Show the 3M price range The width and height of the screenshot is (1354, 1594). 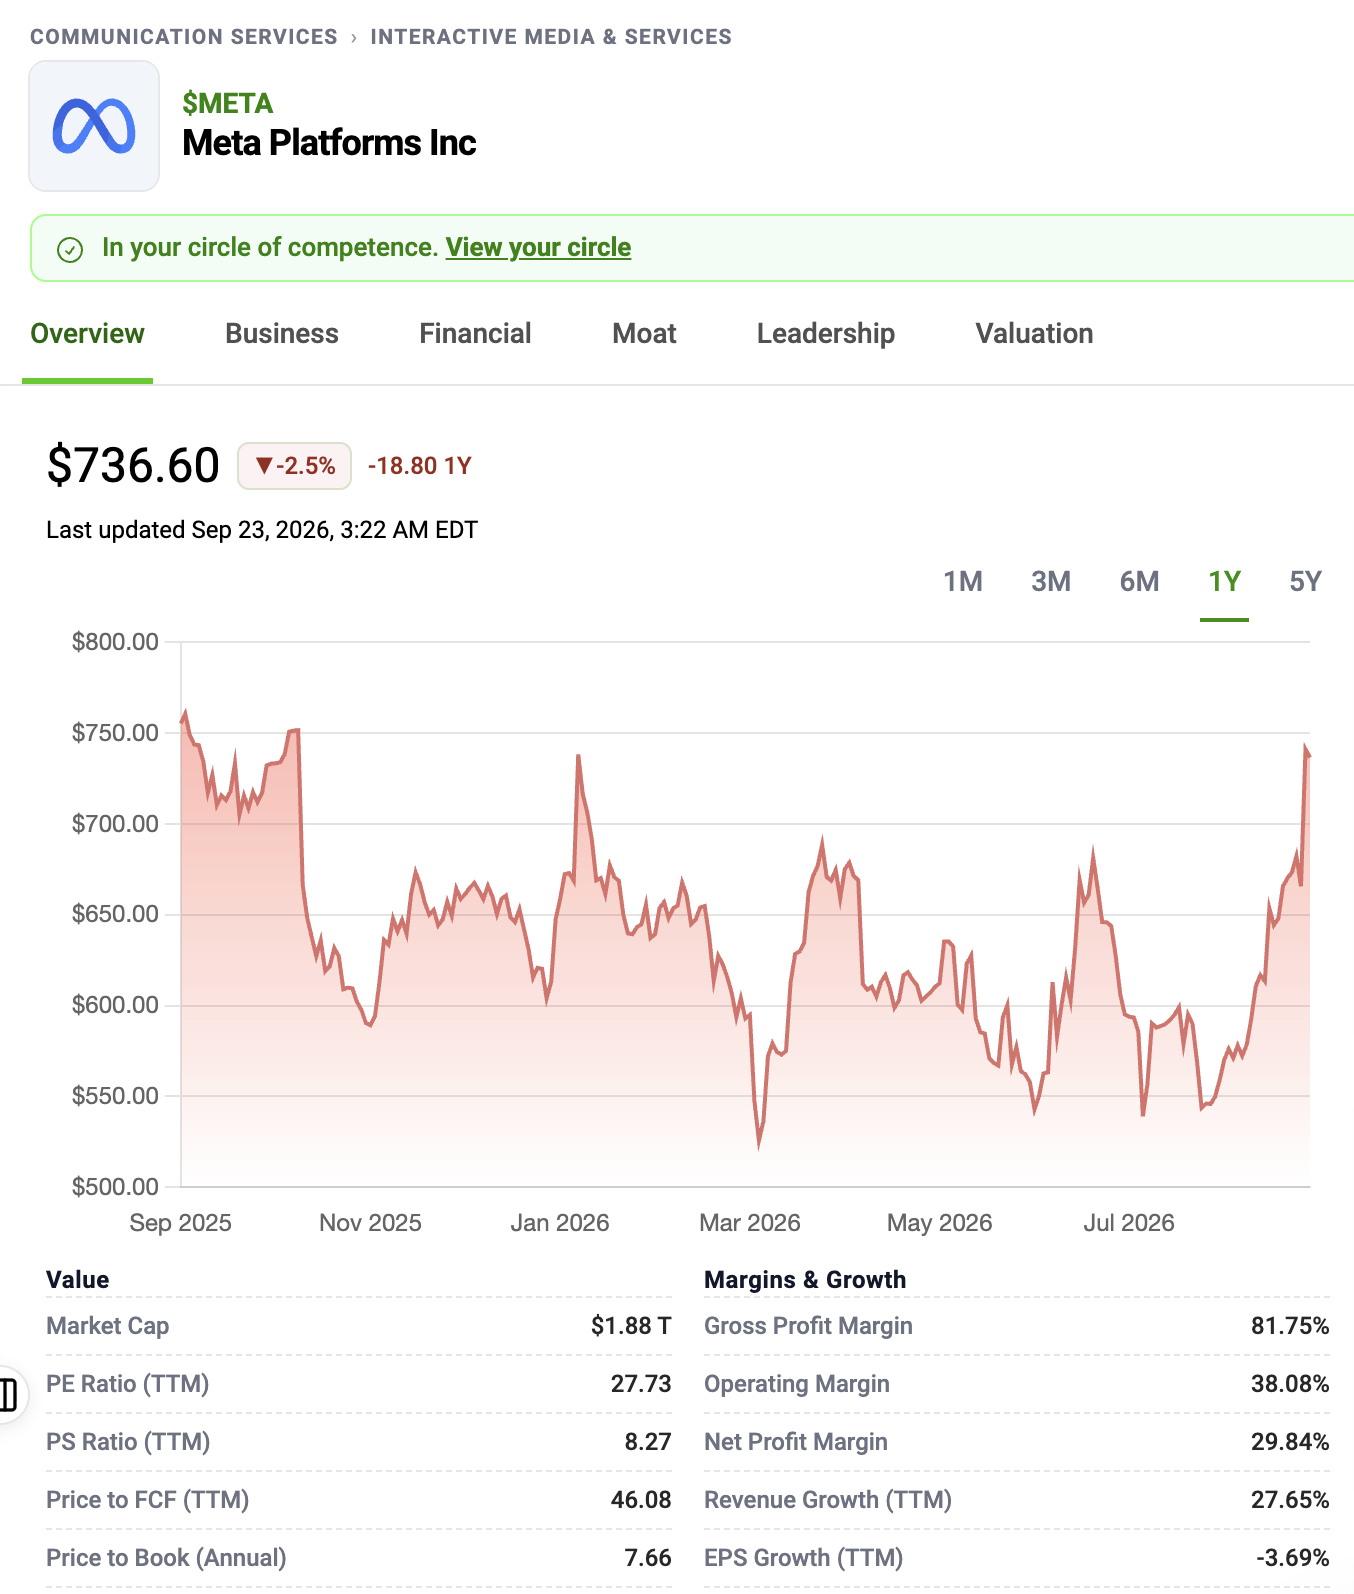[x=1051, y=582]
